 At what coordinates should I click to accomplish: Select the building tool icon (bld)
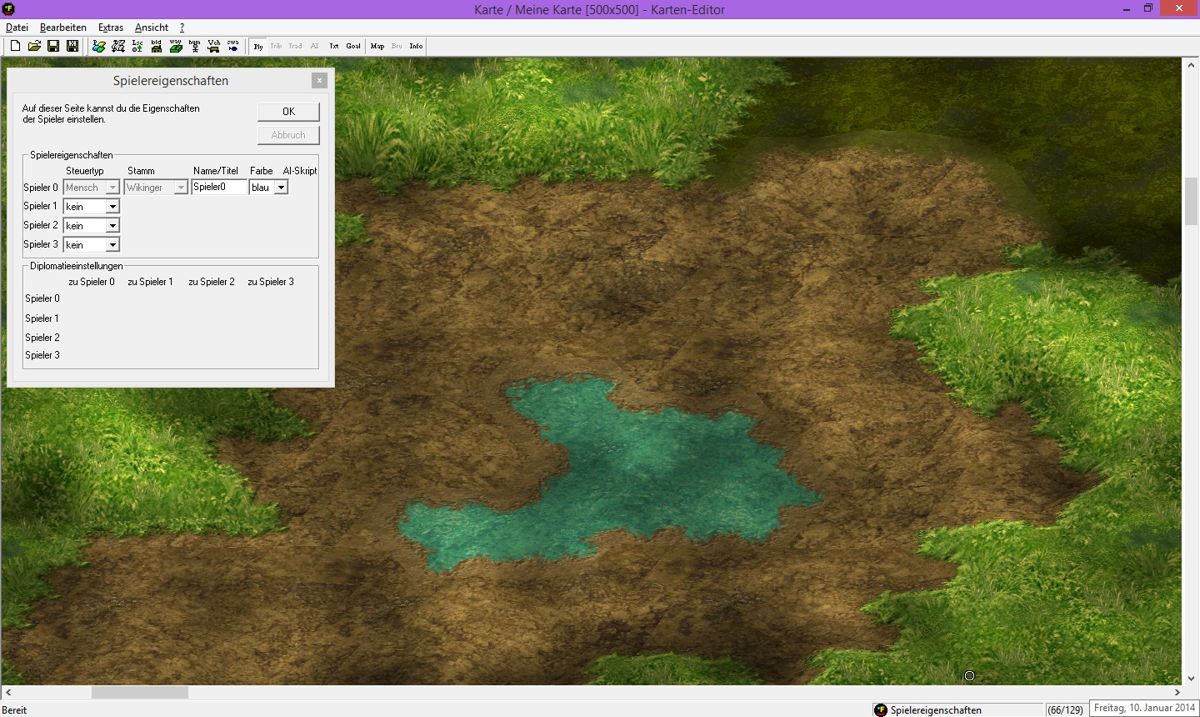pyautogui.click(x=156, y=46)
